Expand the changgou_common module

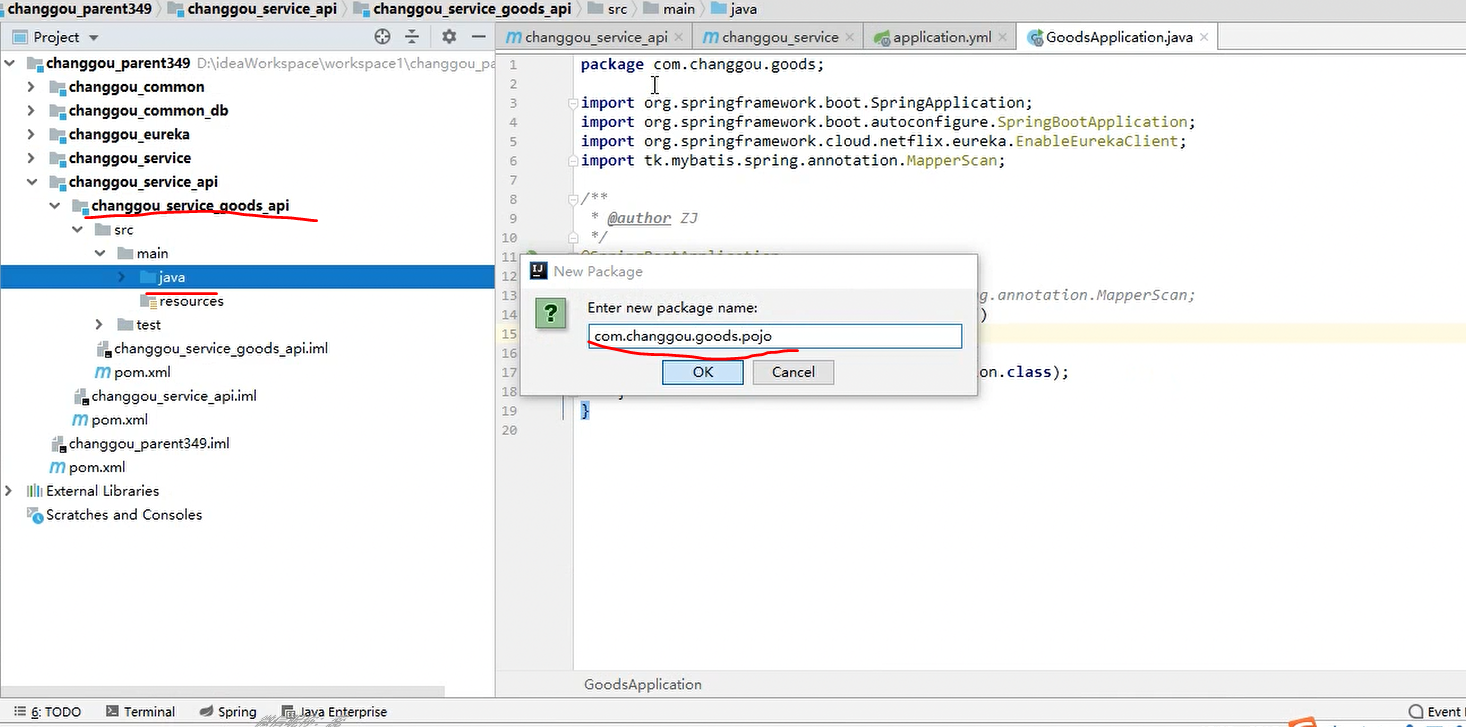pyautogui.click(x=31, y=87)
